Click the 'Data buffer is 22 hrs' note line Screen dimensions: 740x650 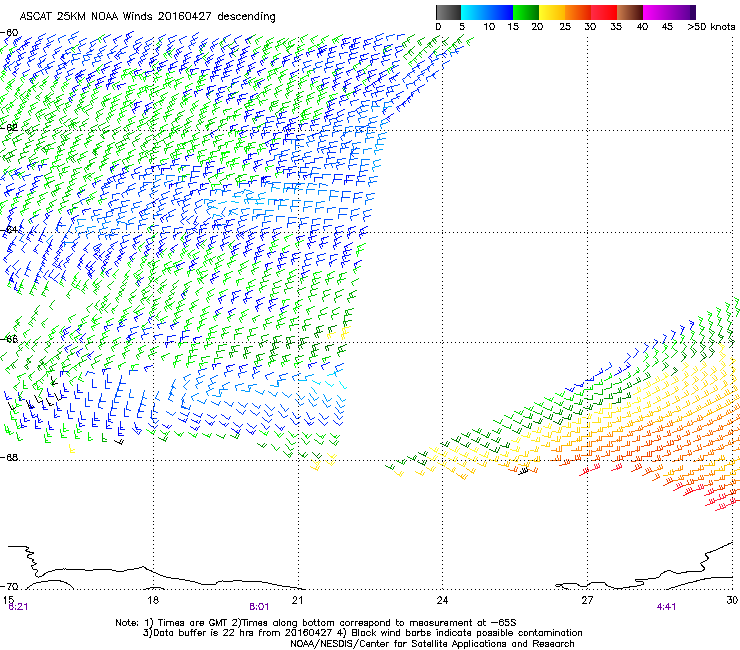point(363,633)
